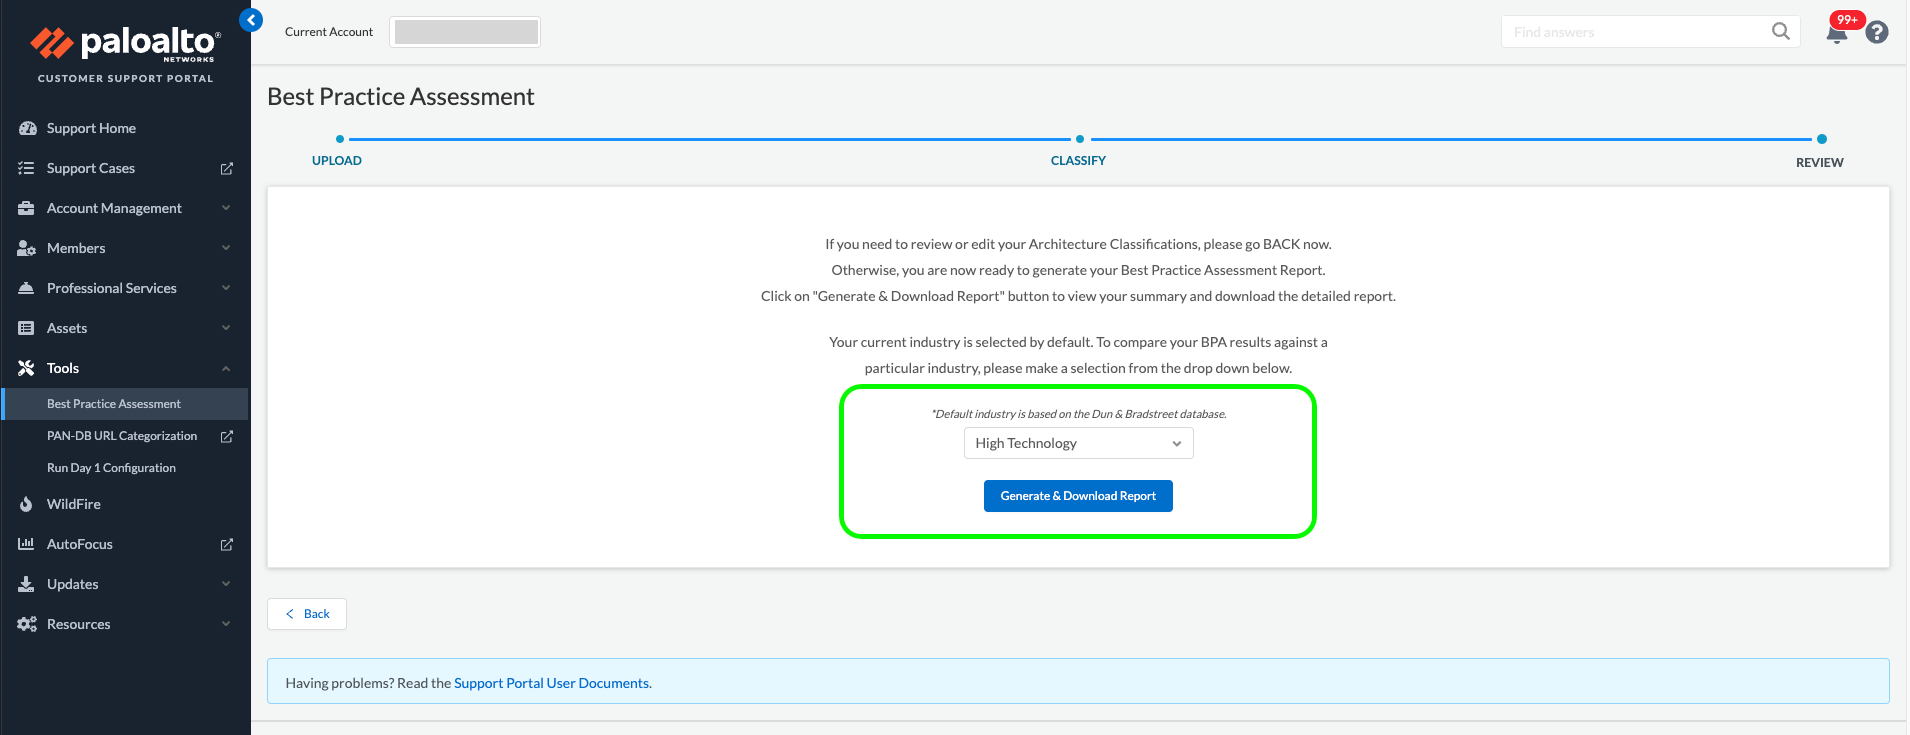Click the Support Home dashboard icon
The image size is (1910, 735).
27,128
